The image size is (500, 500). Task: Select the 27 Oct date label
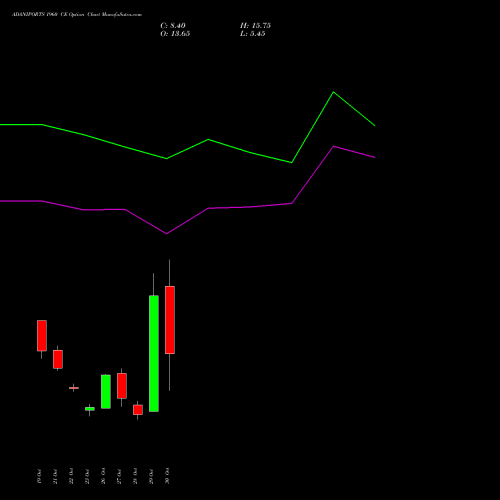click(x=119, y=476)
